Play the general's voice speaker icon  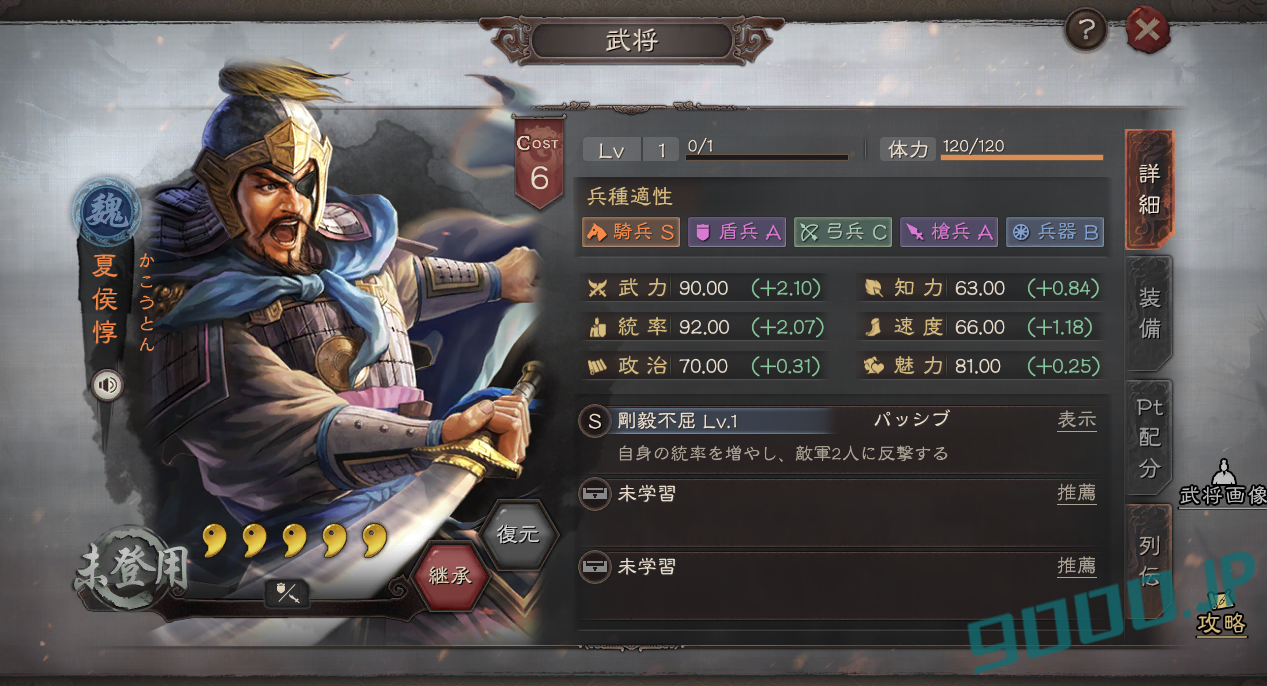click(106, 384)
